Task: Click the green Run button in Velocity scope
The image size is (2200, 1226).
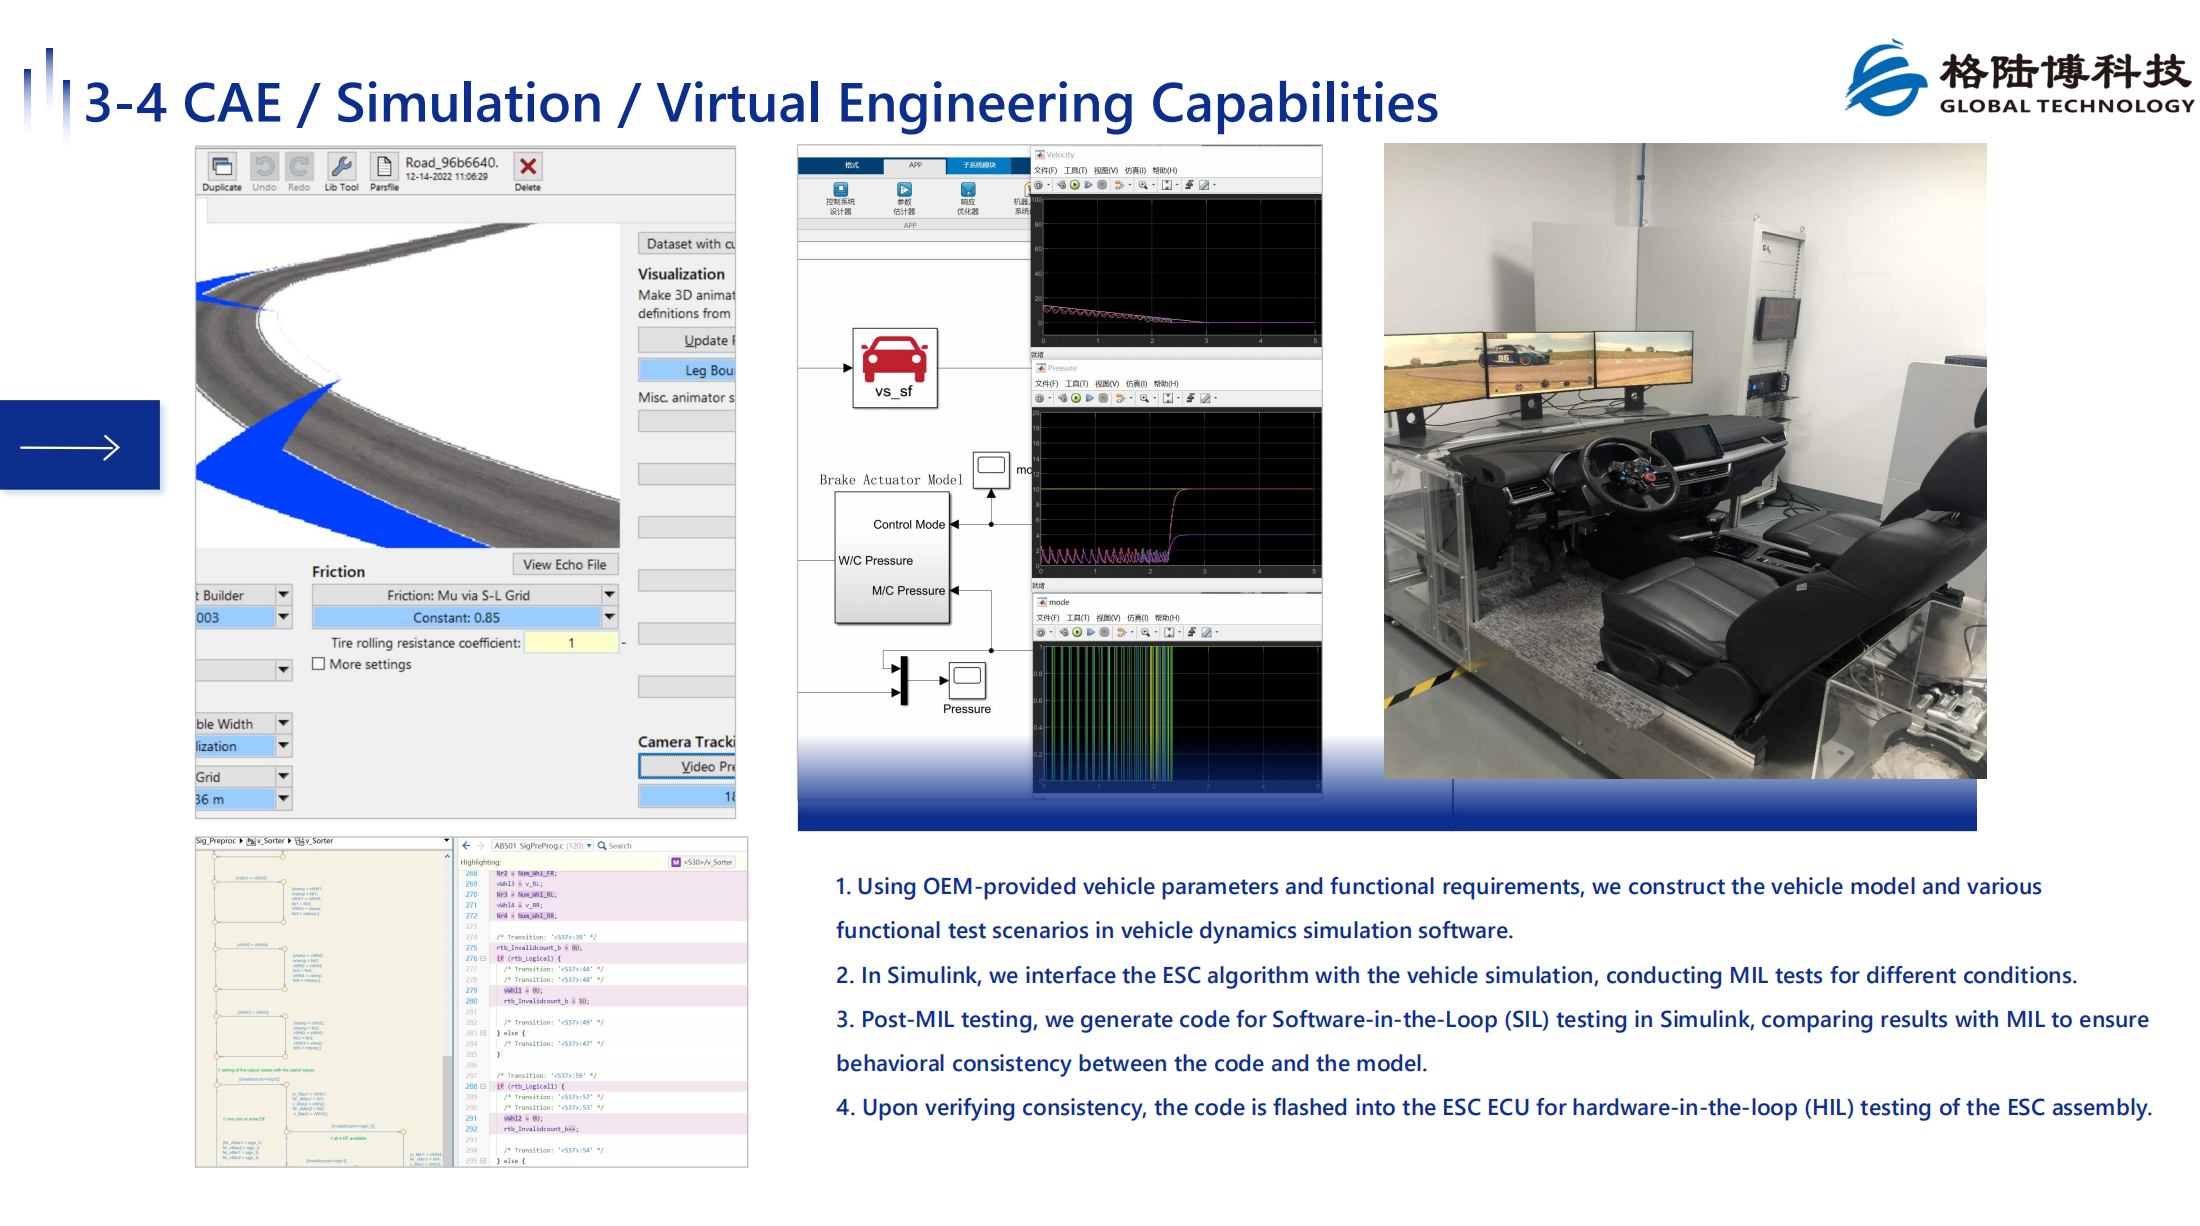Action: [x=1075, y=185]
